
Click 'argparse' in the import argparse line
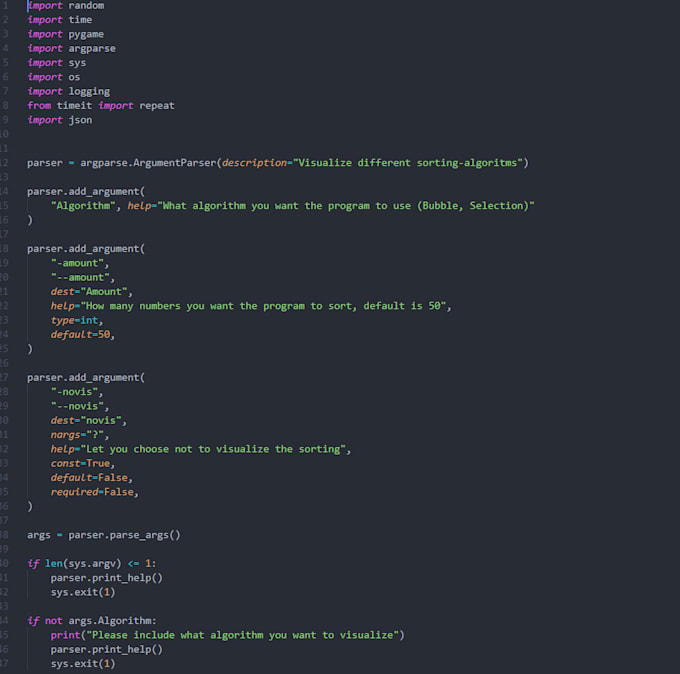92,49
